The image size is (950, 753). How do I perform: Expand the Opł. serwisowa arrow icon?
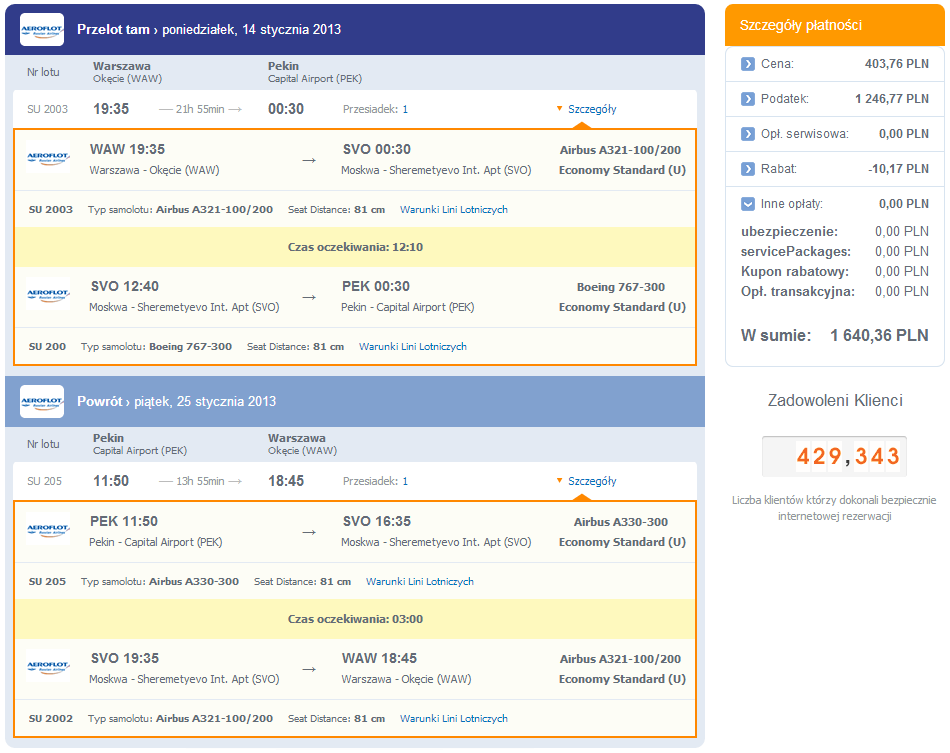(x=748, y=134)
